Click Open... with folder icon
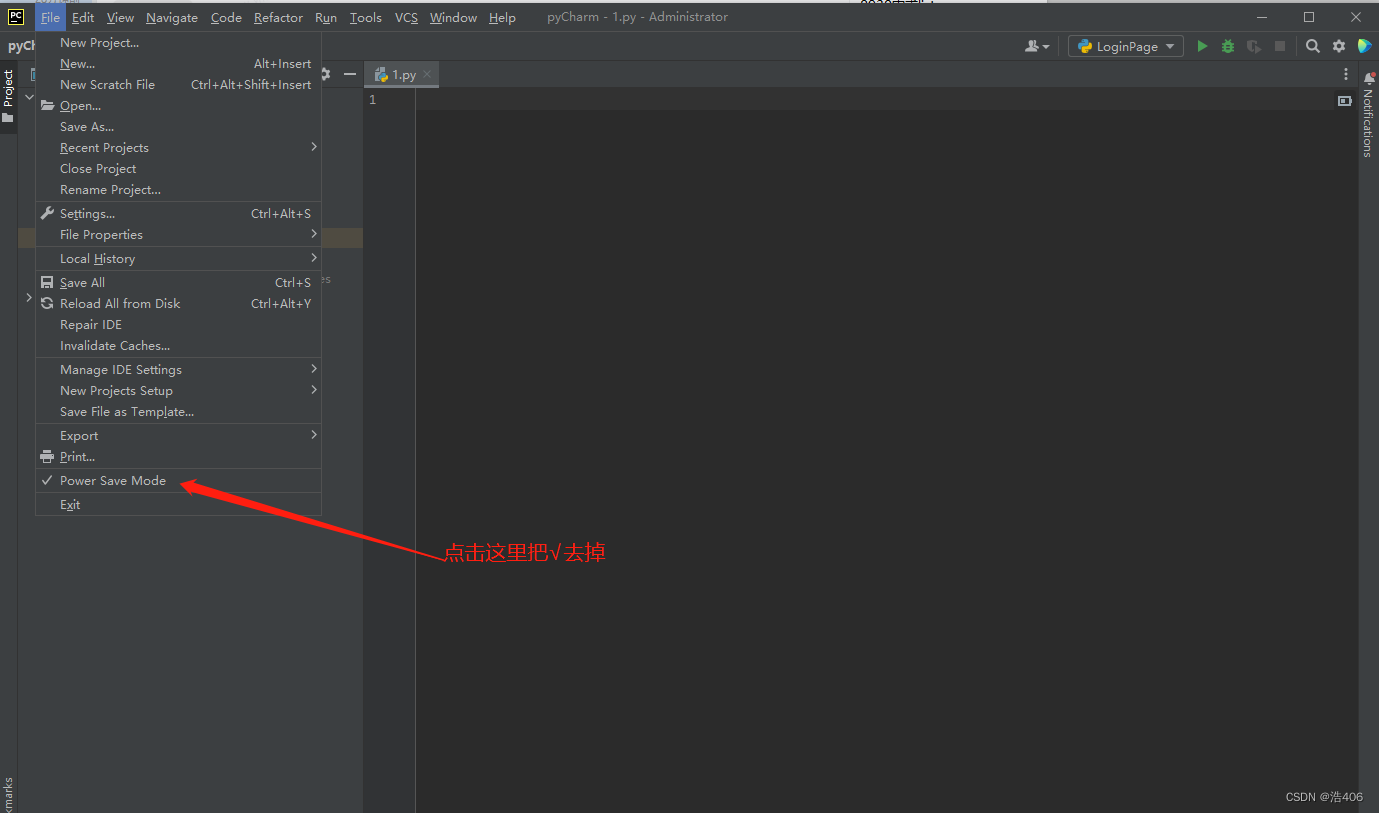Screen dimensions: 1379x813 [x=178, y=106]
